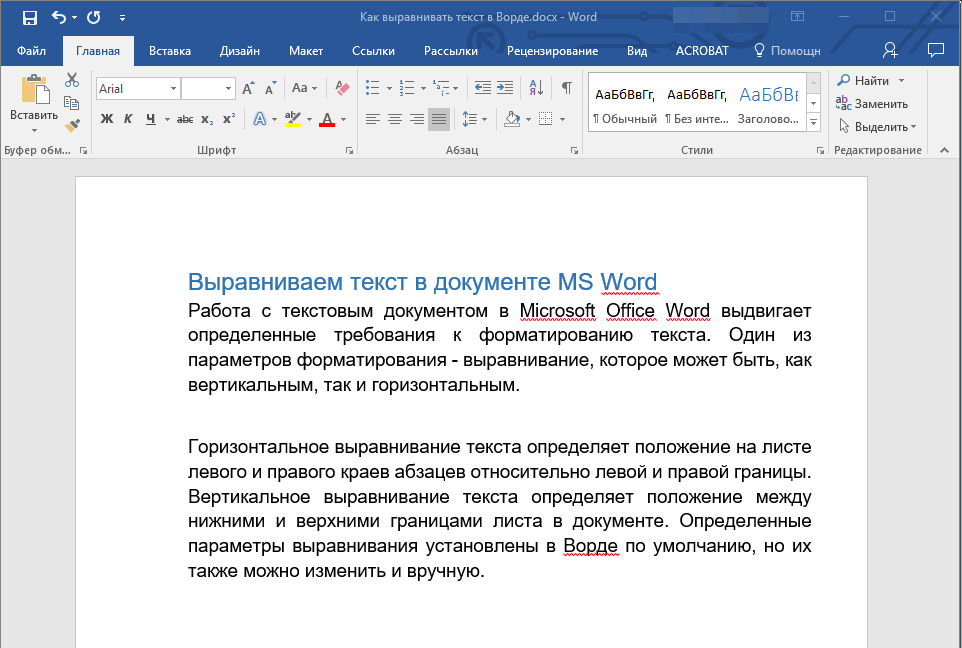Click the Sort A-Z icon
Screen dimensions: 962x648
[x=536, y=88]
